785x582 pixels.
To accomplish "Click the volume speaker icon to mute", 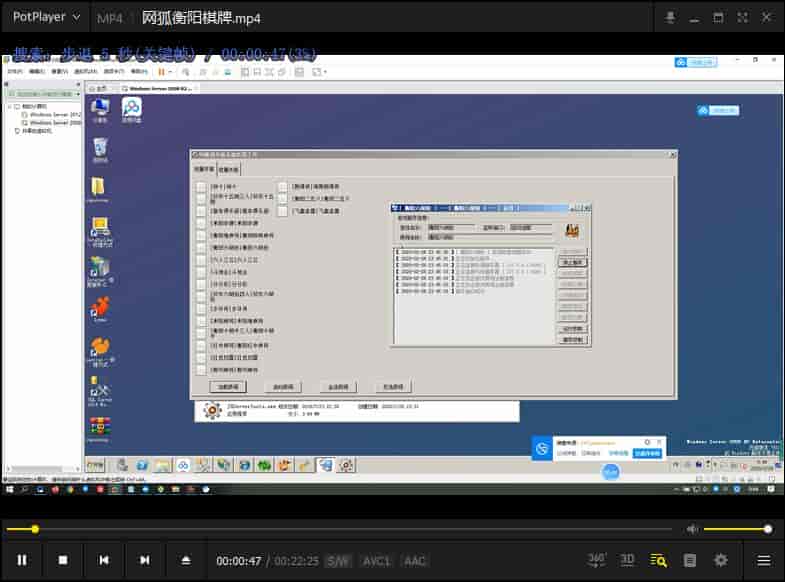I will coord(692,529).
